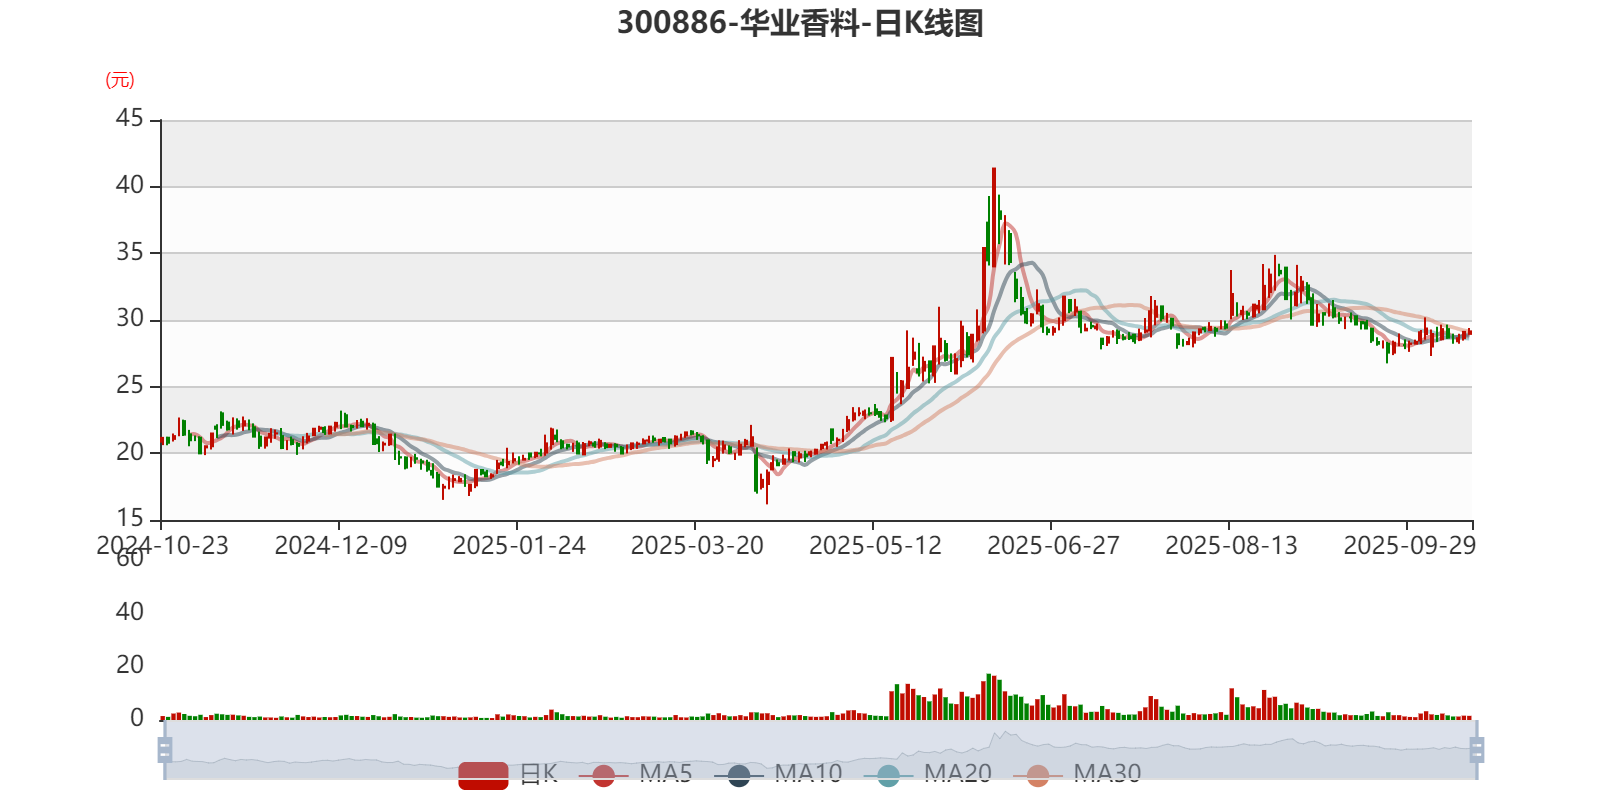Click the 2025-05-12 date axis label
This screenshot has height=800, width=1600.
(875, 545)
